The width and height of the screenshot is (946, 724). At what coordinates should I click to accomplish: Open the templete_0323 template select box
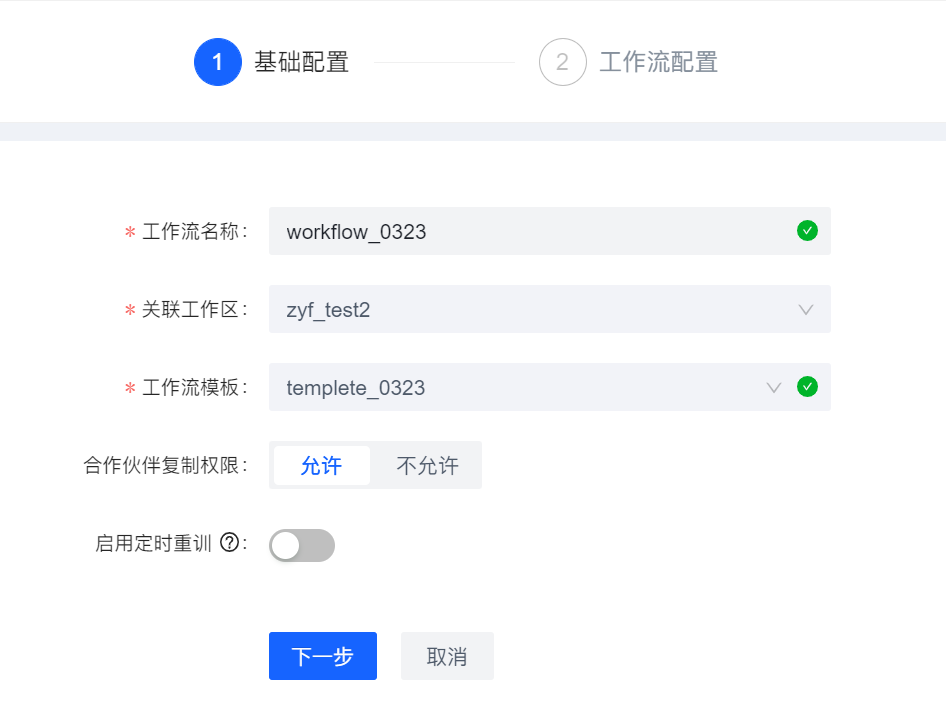point(550,387)
